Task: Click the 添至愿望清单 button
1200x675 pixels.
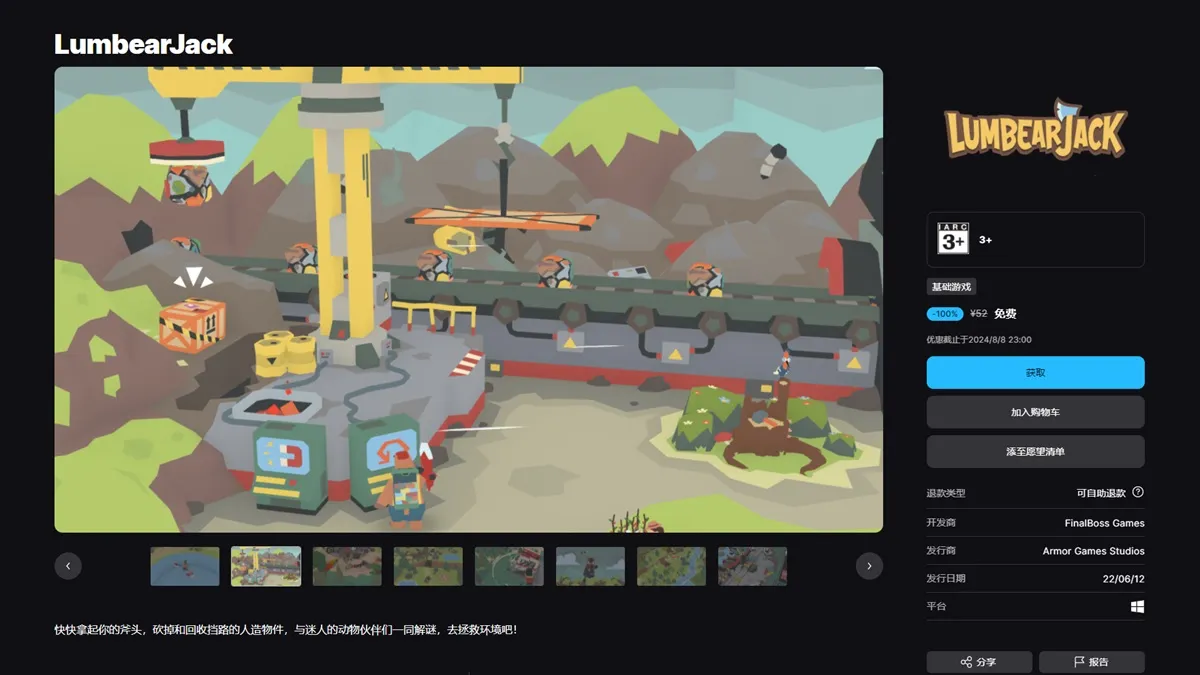Action: click(1035, 452)
